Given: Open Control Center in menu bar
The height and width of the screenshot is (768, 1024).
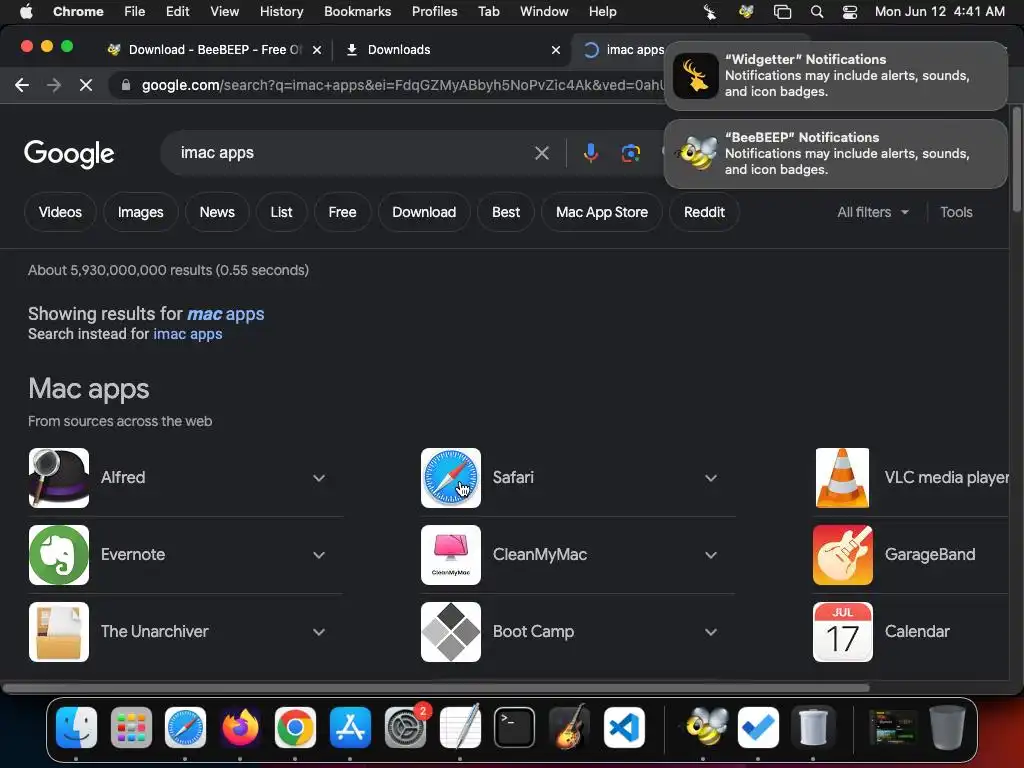Looking at the screenshot, I should [x=850, y=12].
